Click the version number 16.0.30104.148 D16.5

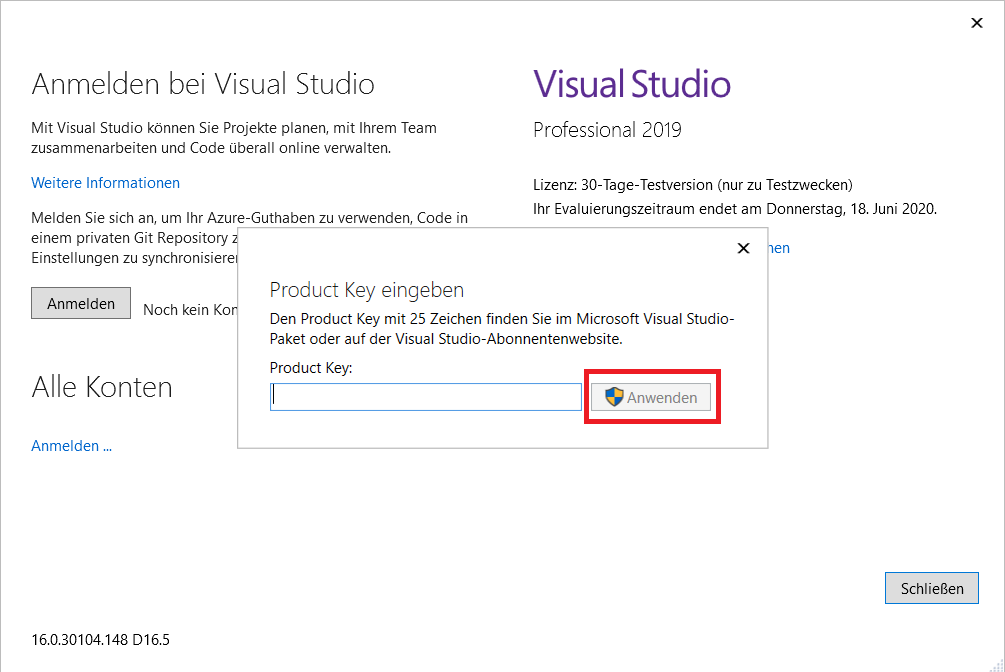click(x=100, y=640)
